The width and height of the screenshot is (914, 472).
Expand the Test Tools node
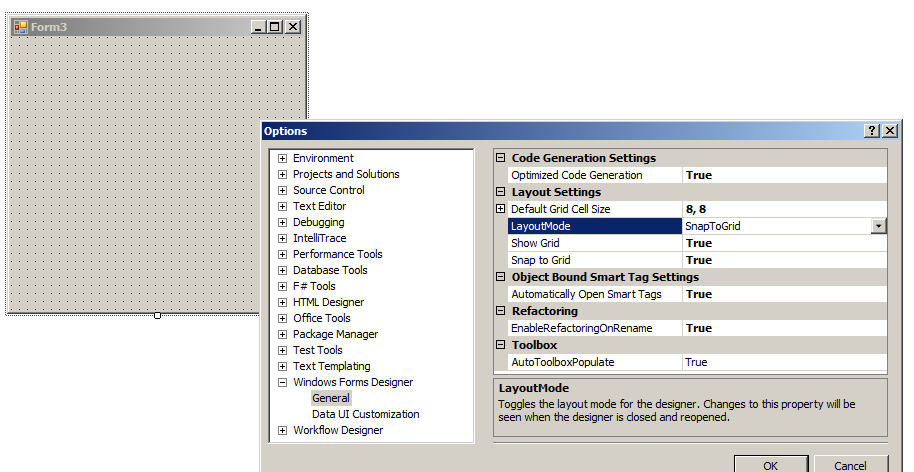[x=283, y=351]
